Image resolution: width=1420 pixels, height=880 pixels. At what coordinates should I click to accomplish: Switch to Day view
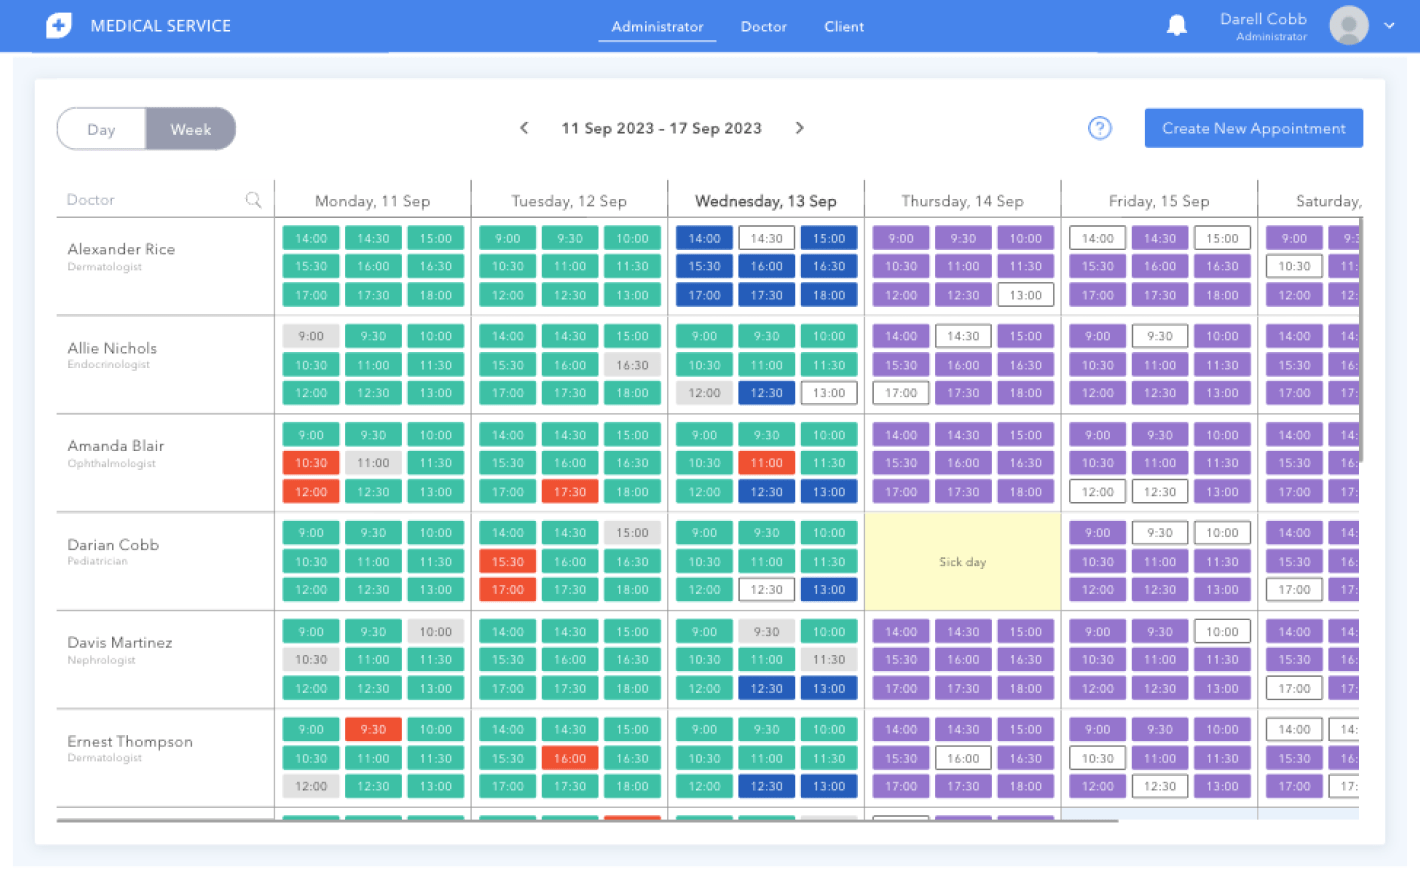coord(101,128)
